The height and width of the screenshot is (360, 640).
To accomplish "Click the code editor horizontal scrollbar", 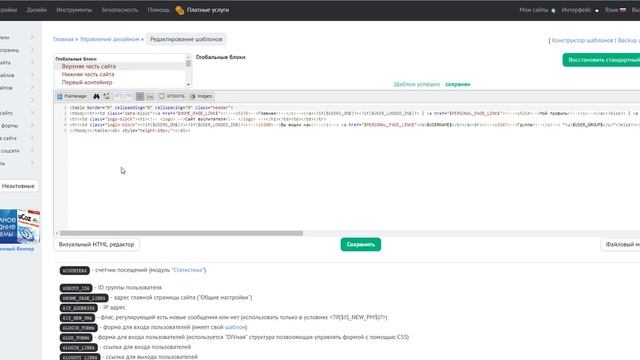I will (x=181, y=233).
